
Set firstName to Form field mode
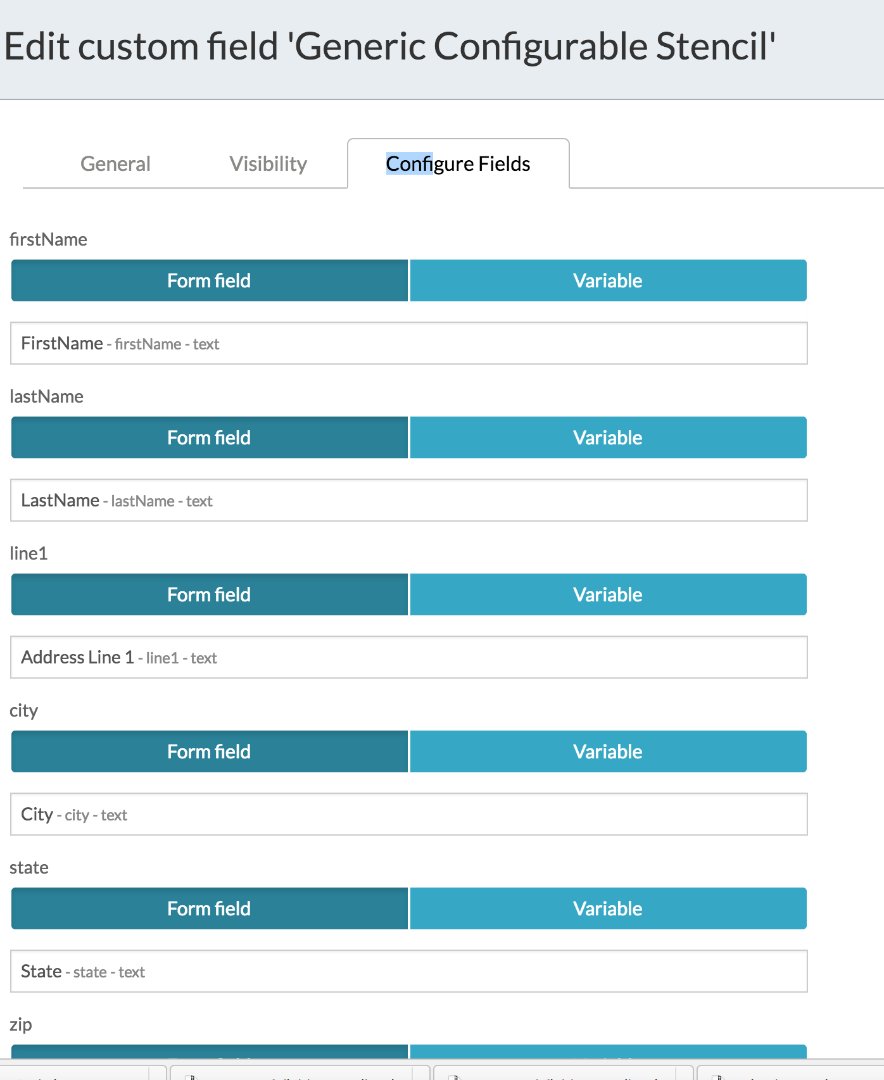209,280
